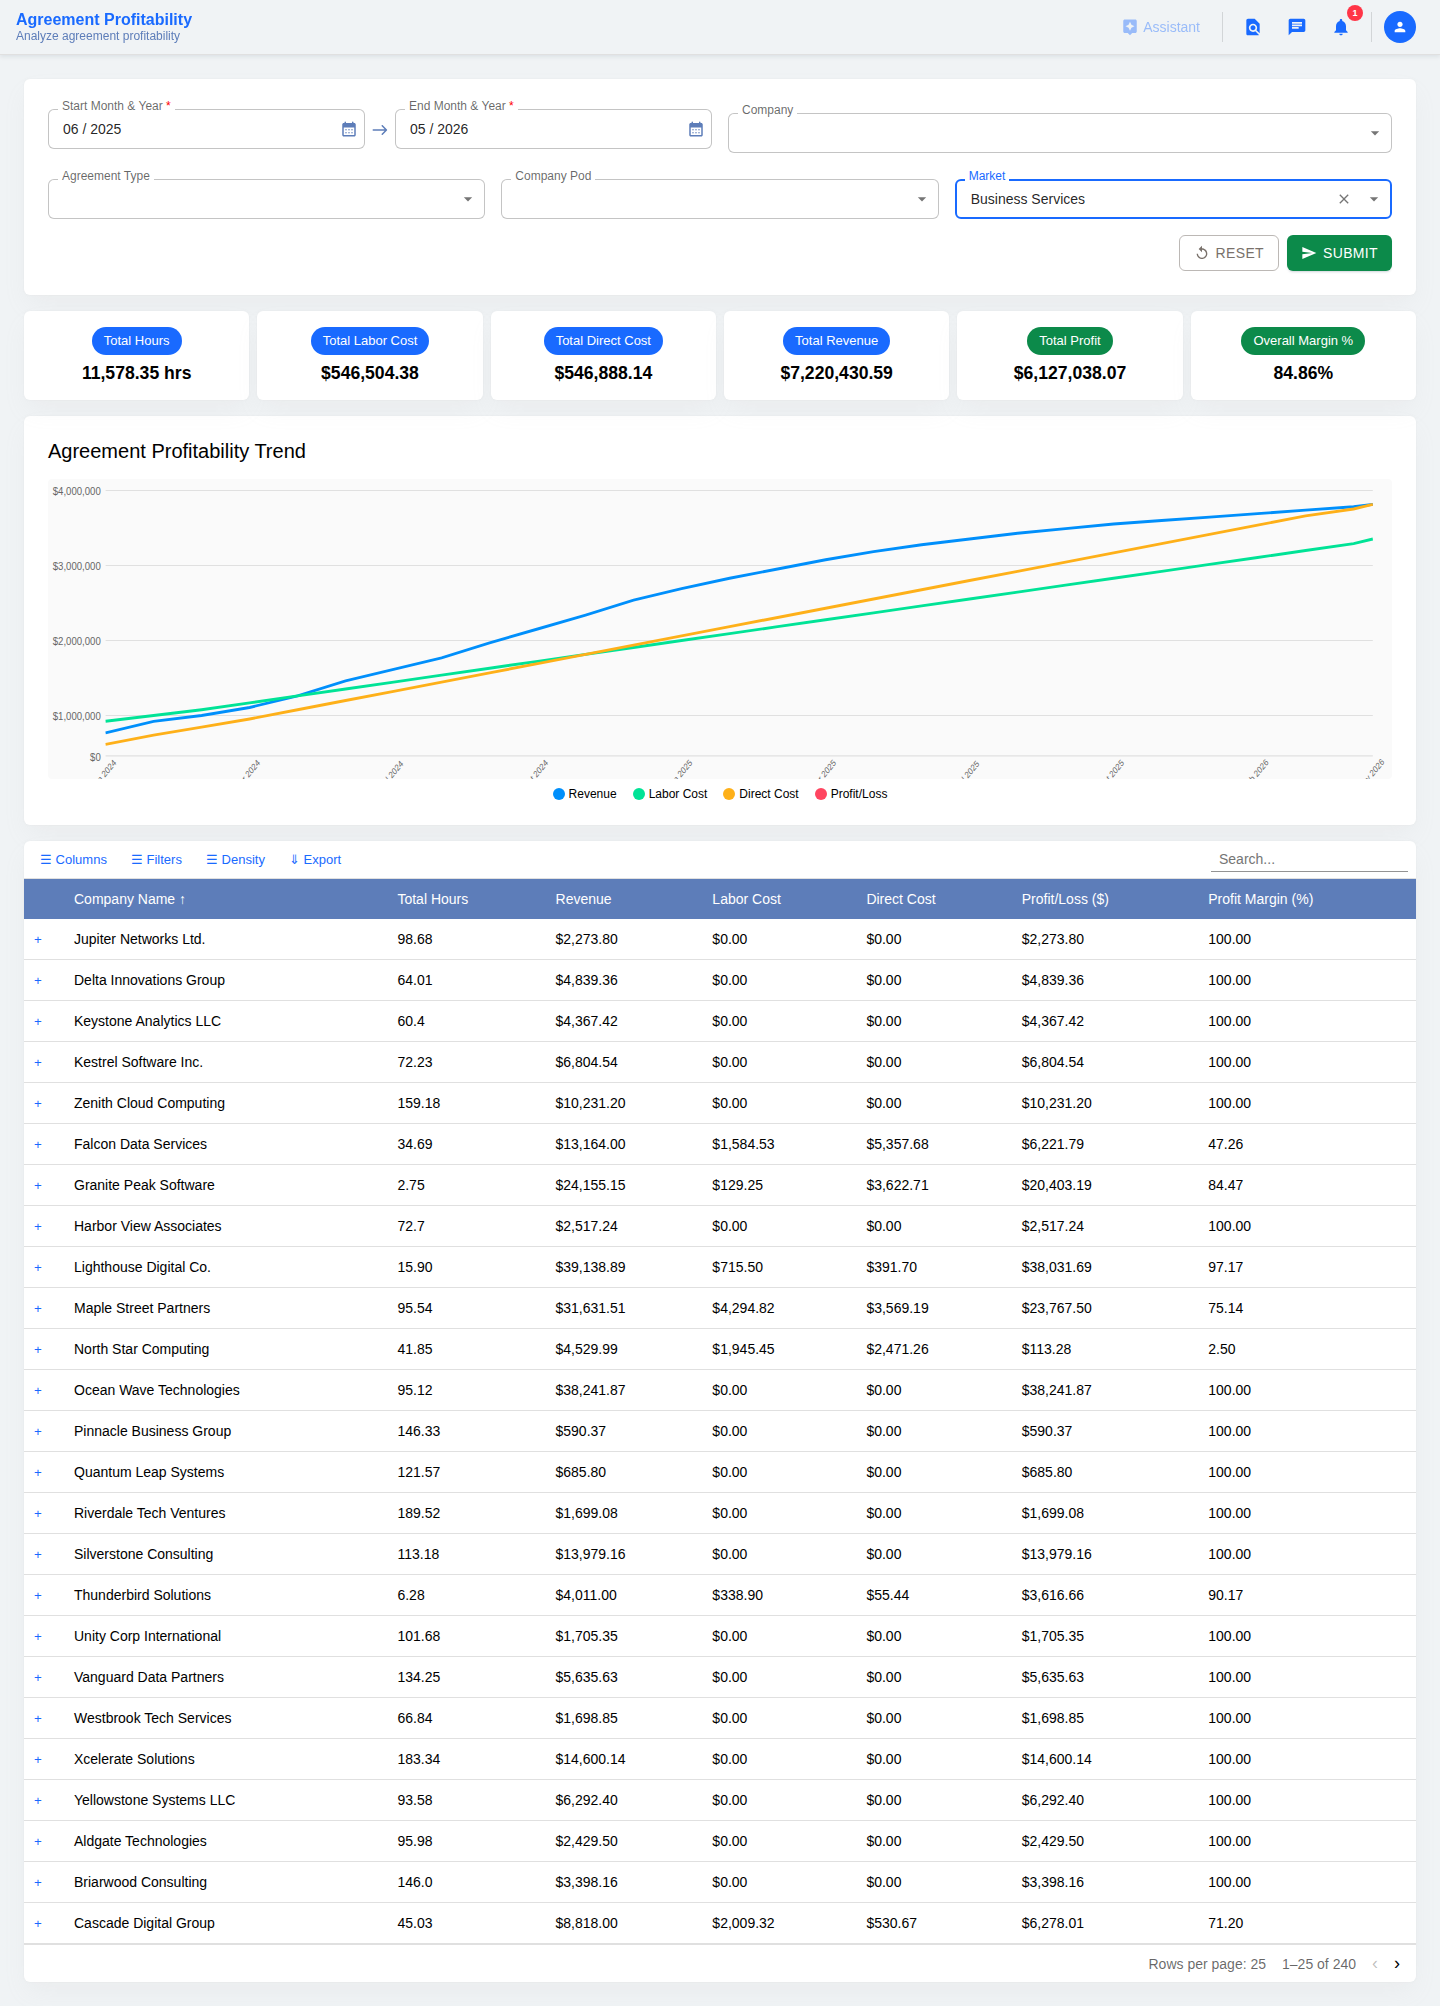The width and height of the screenshot is (1440, 2006).
Task: Click the table Search input field
Action: (1309, 859)
